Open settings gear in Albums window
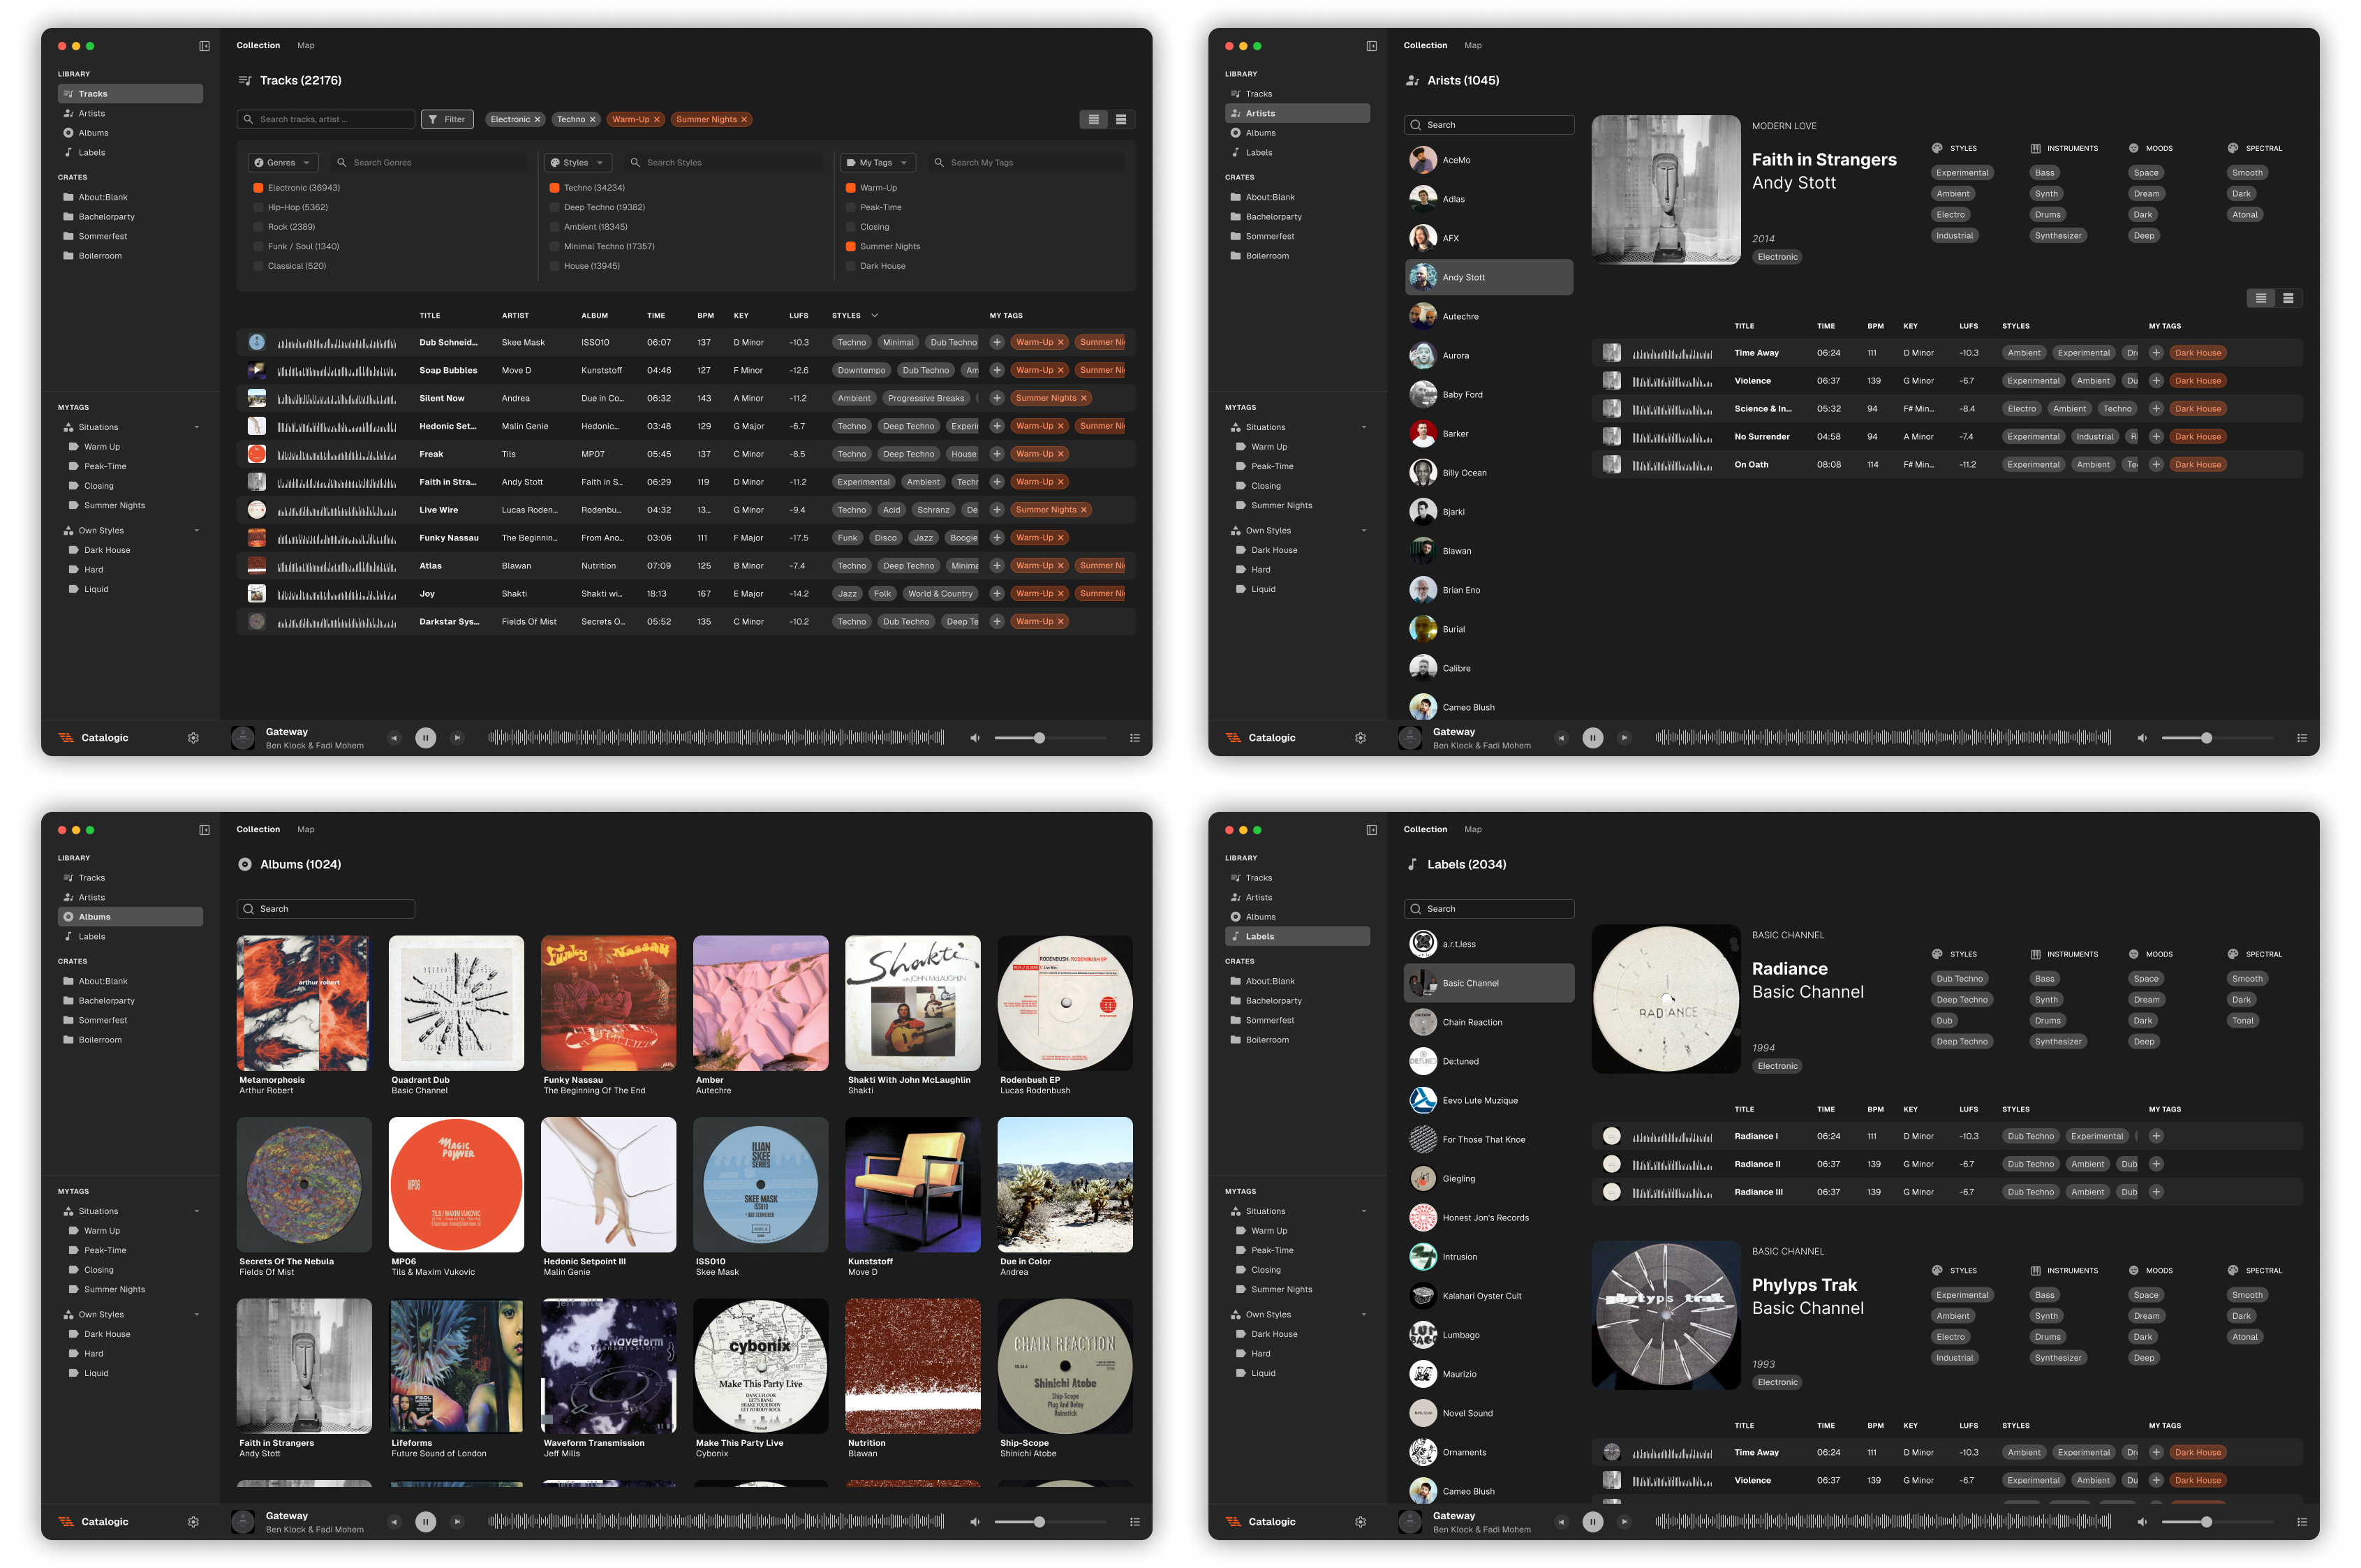This screenshot has height=1568, width=2361. [x=193, y=1522]
